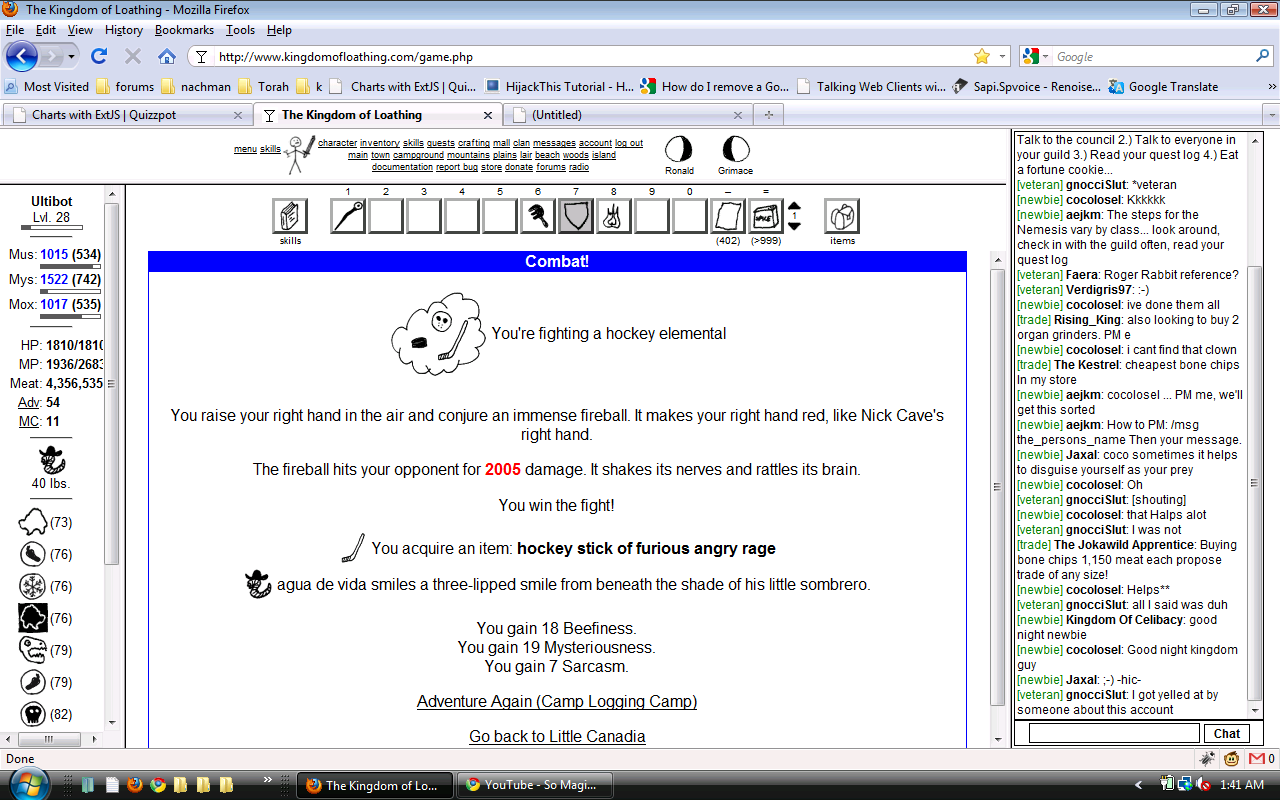Screen dimensions: 1280x800
Task: Open the campground link
Action: 418,155
